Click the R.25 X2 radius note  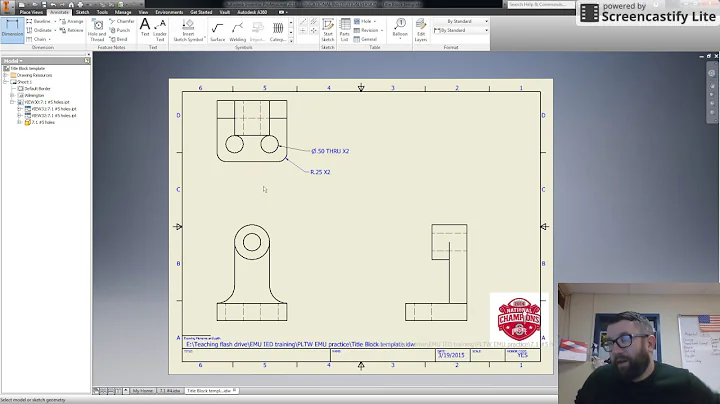tap(320, 172)
